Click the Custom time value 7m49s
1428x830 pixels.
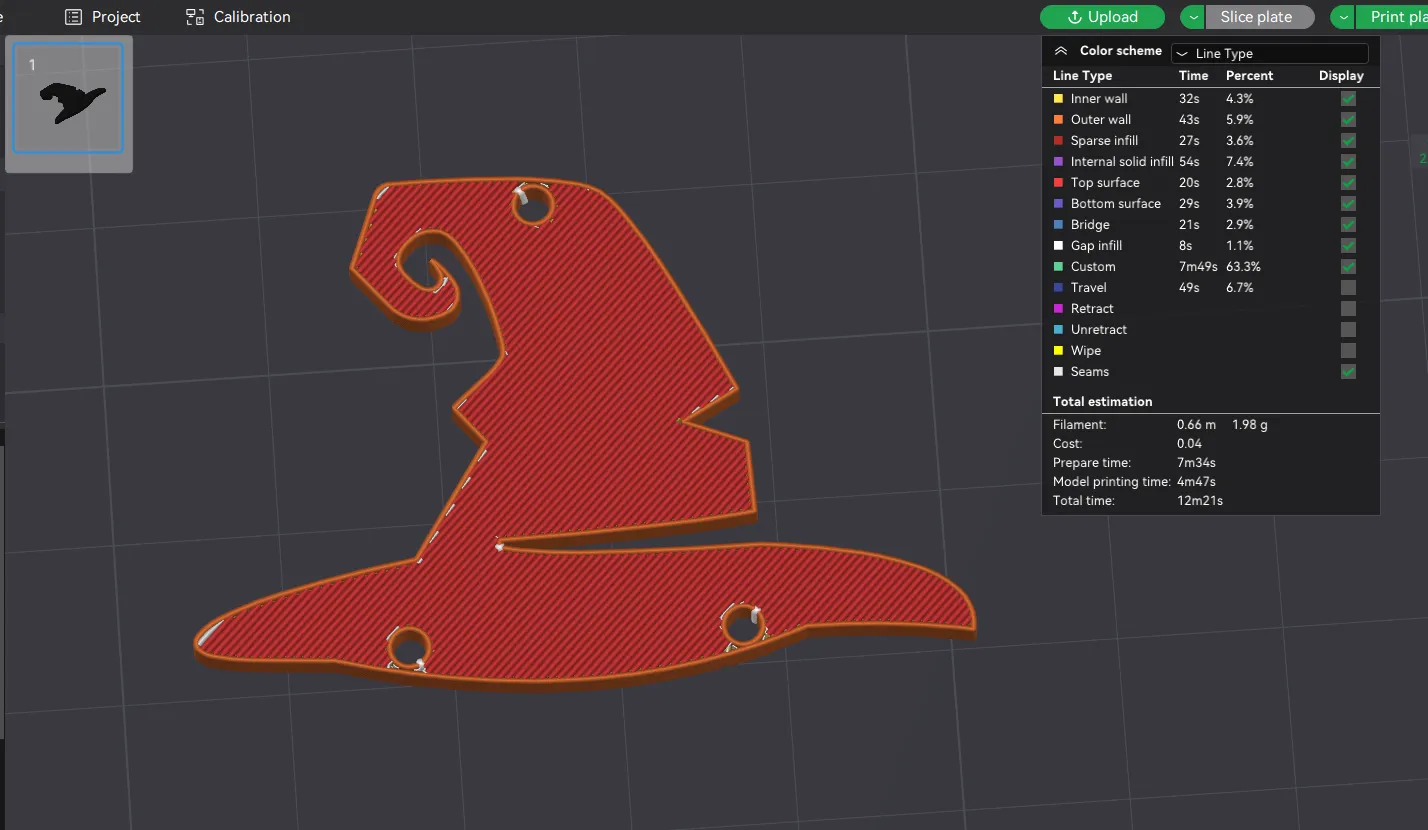(x=1198, y=267)
